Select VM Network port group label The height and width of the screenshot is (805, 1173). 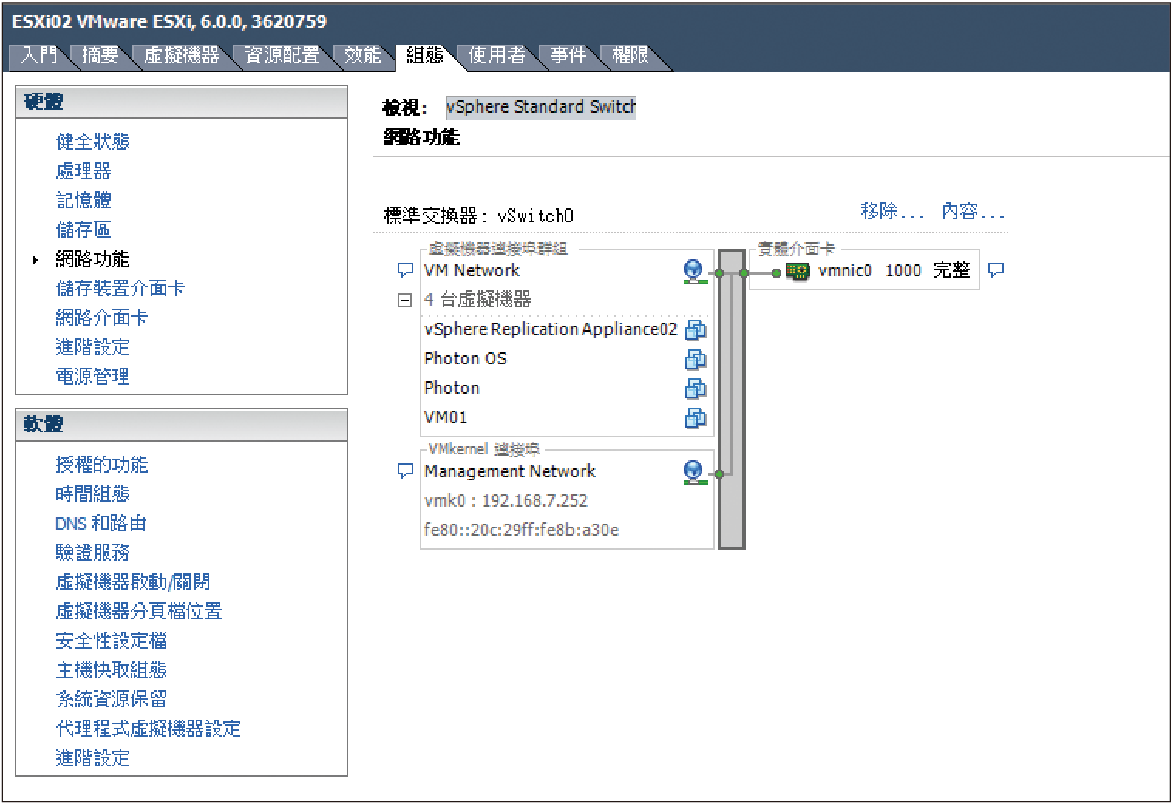pos(472,270)
